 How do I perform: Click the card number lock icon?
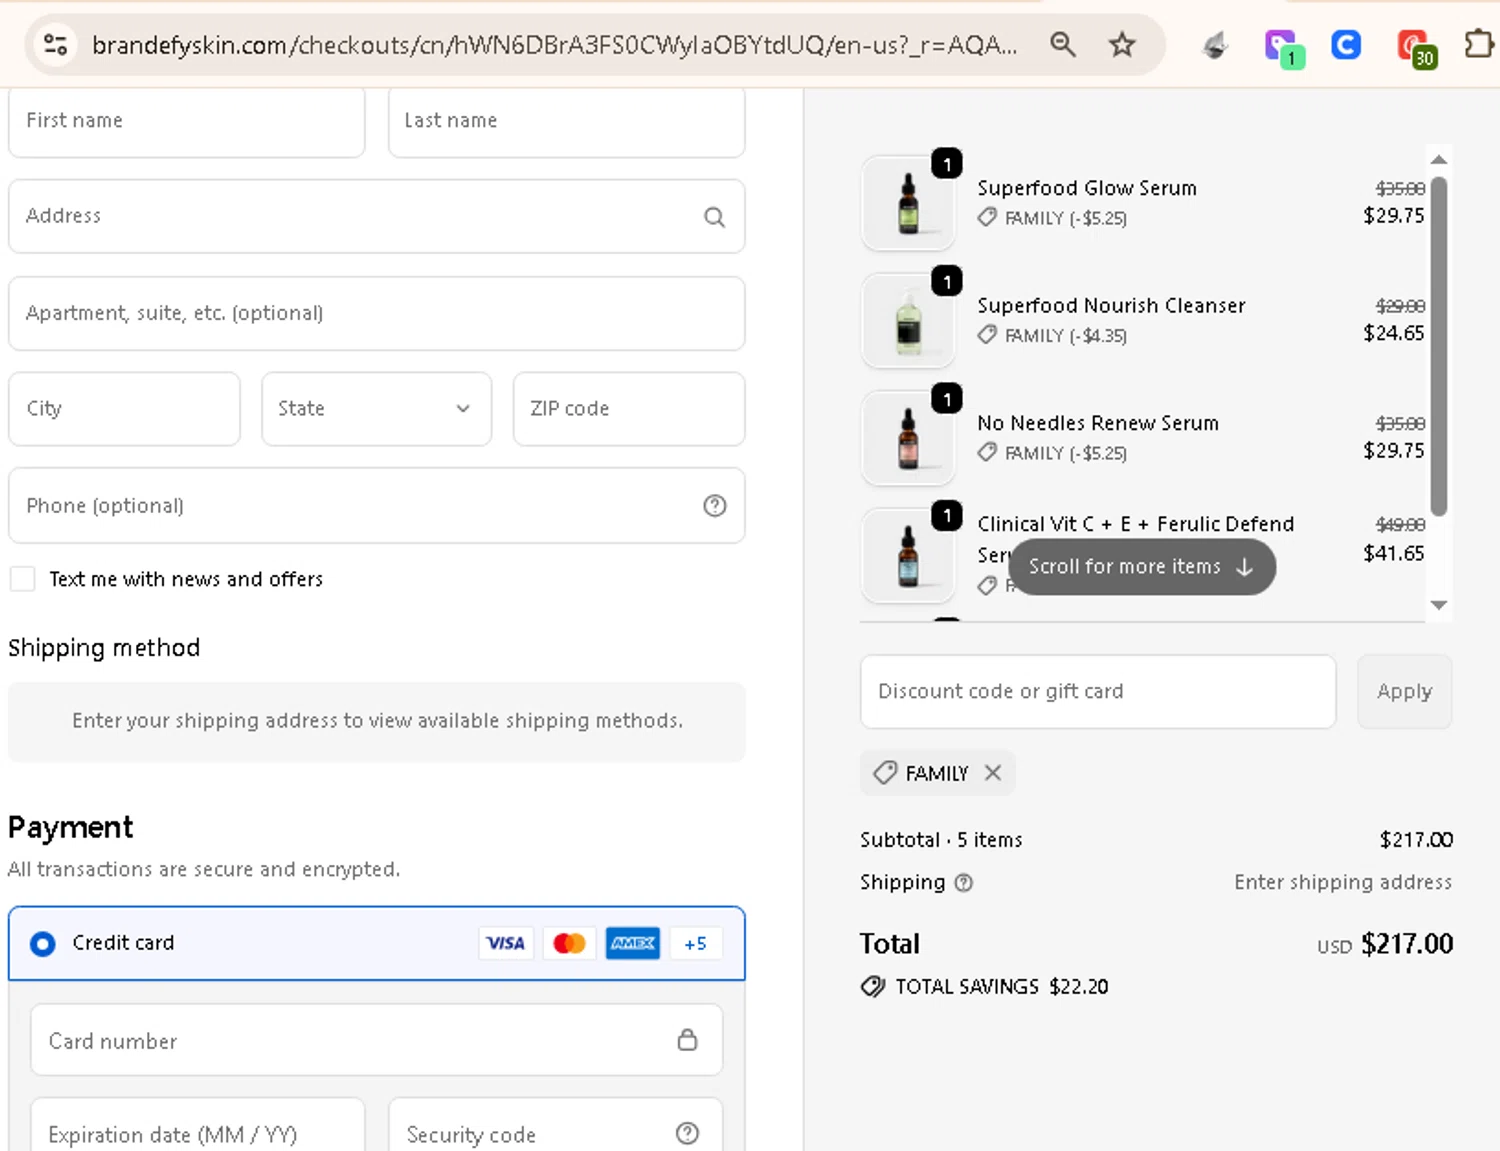click(687, 1040)
